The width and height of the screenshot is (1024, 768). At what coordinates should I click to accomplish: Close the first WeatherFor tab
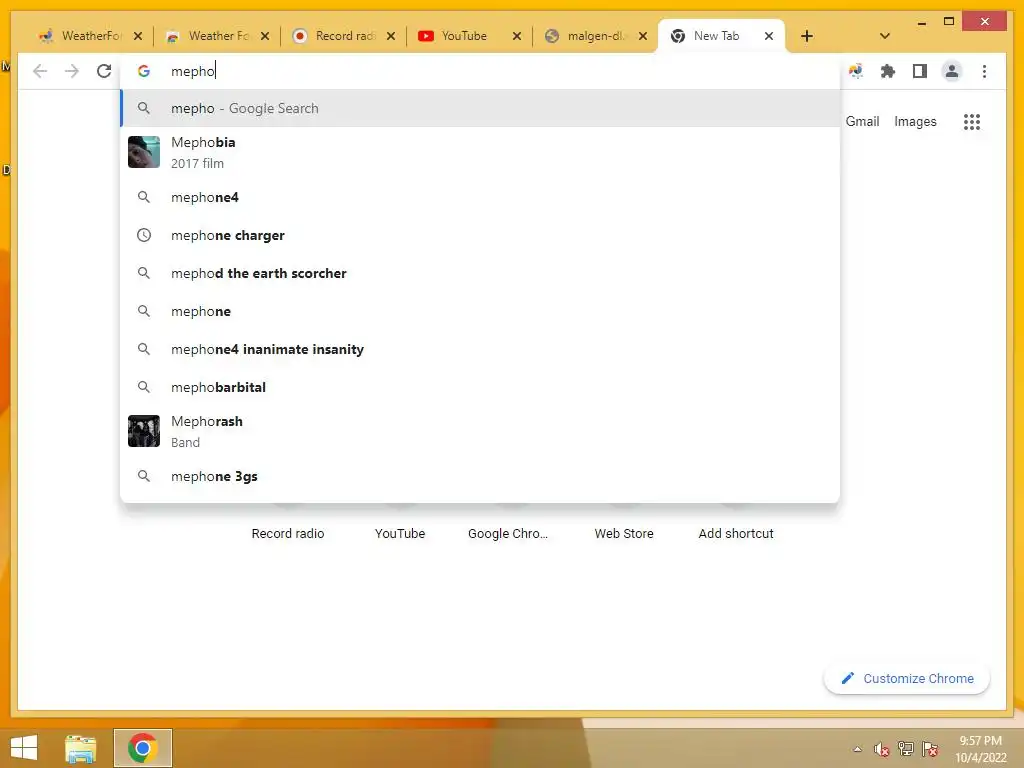(x=138, y=36)
